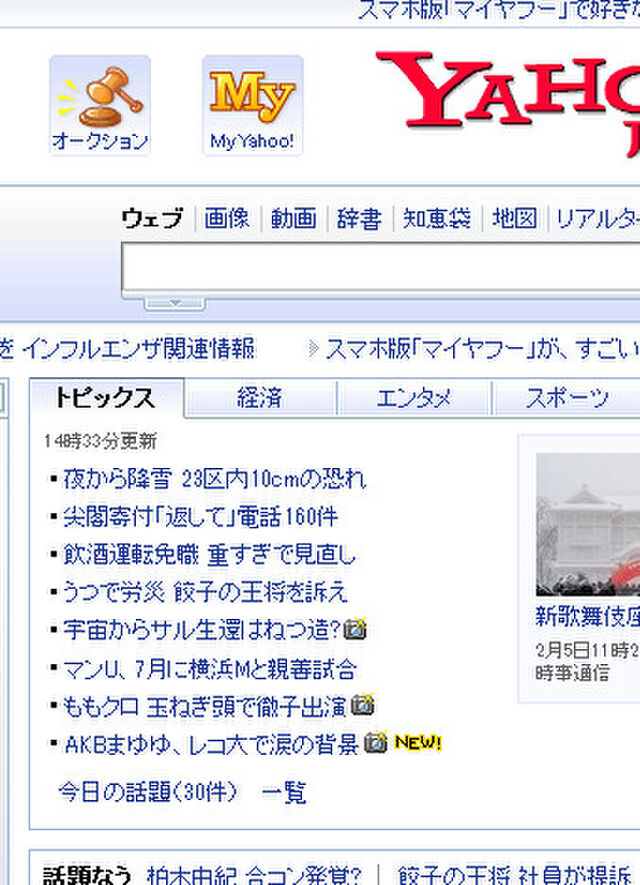Screen dimensions: 640x885
Task: Open headline 夜から降雪 23区内10cmの恐れ
Action: click(214, 479)
